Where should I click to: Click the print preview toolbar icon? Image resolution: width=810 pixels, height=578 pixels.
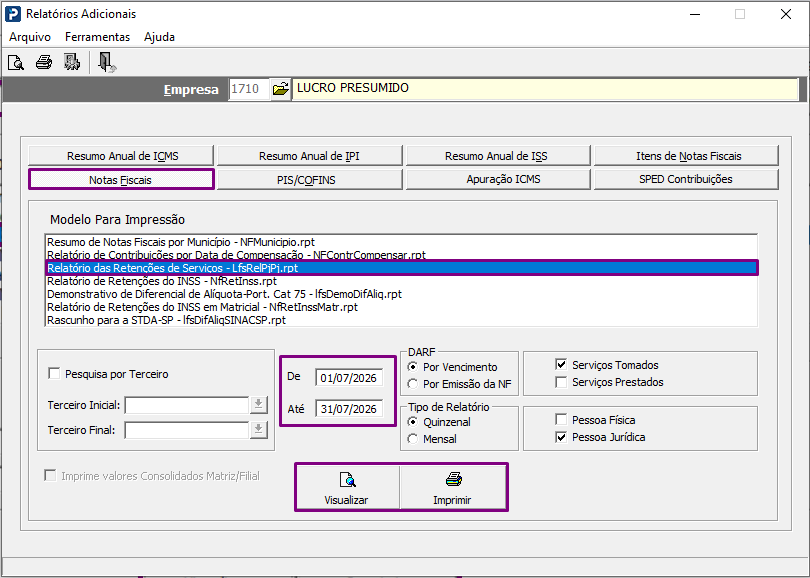(16, 63)
